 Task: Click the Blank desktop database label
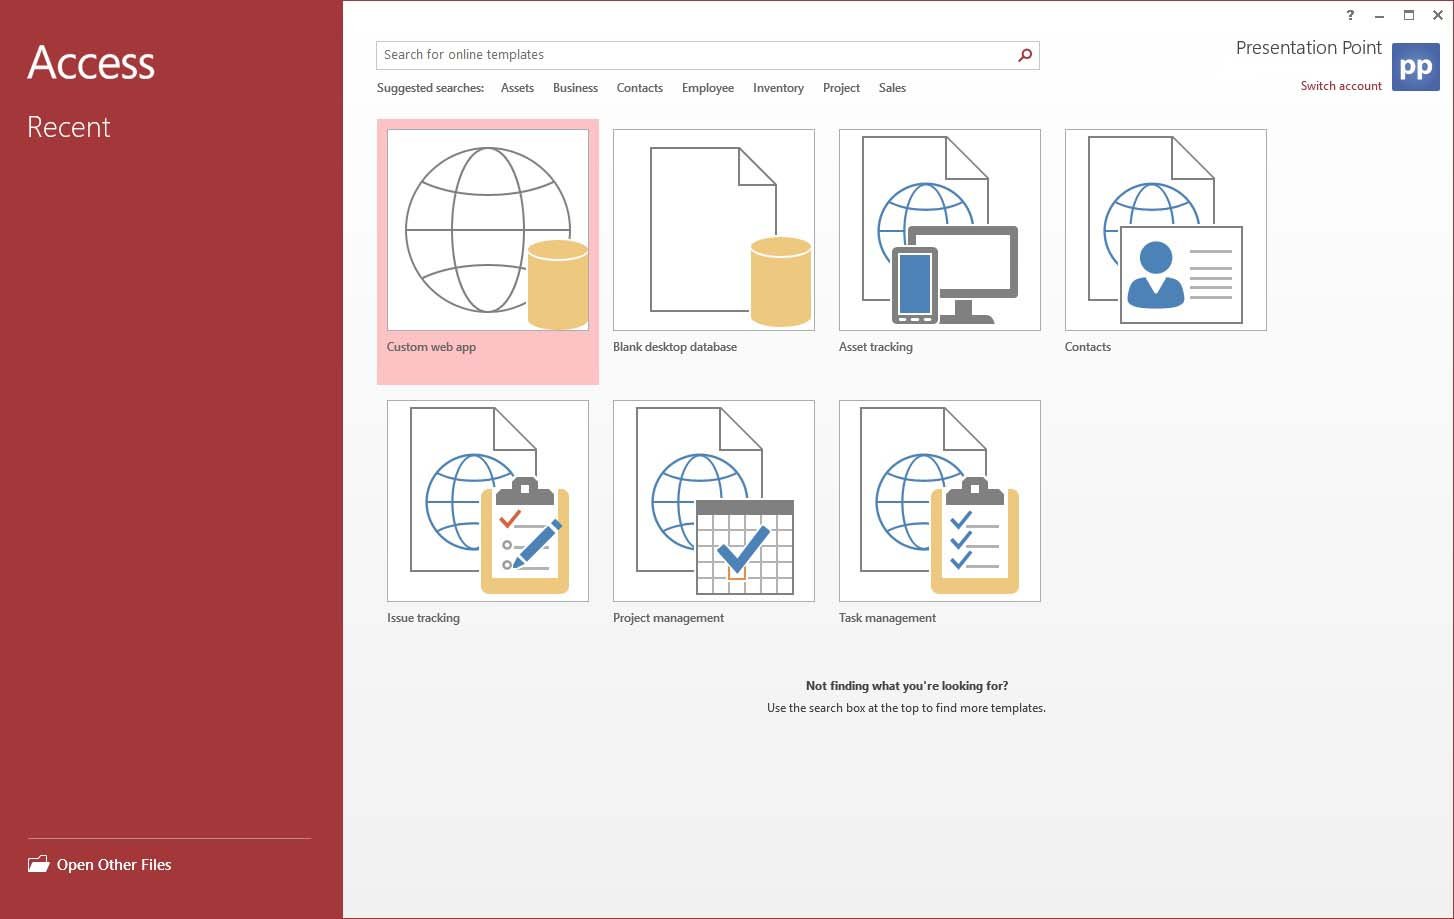[x=675, y=347]
